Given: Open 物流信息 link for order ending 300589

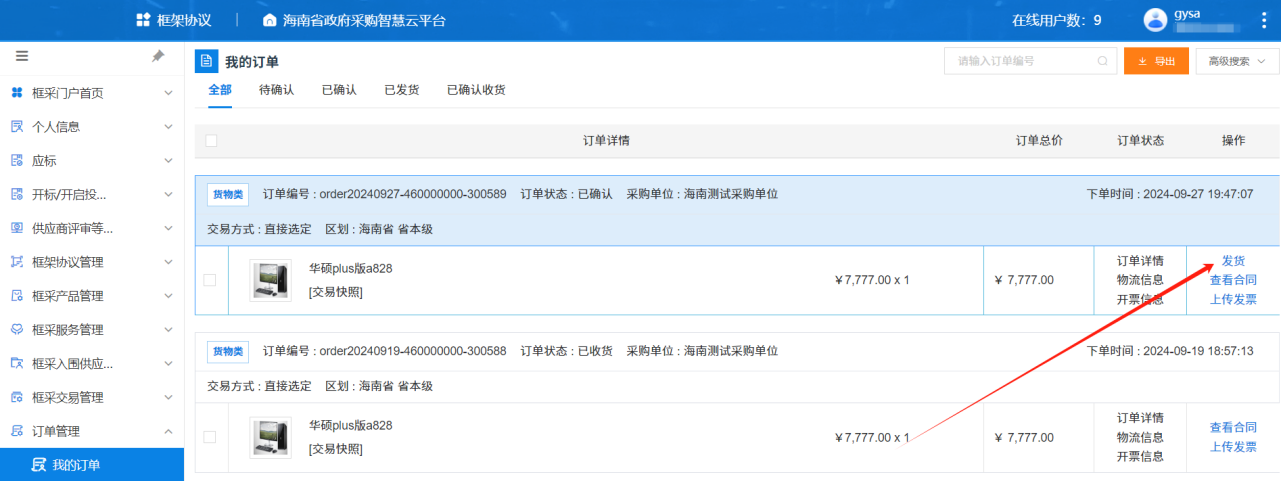Looking at the screenshot, I should coord(1140,280).
